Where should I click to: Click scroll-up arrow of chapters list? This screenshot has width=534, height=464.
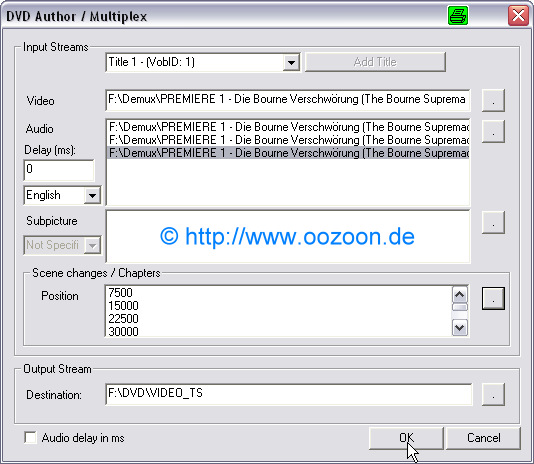pos(460,294)
